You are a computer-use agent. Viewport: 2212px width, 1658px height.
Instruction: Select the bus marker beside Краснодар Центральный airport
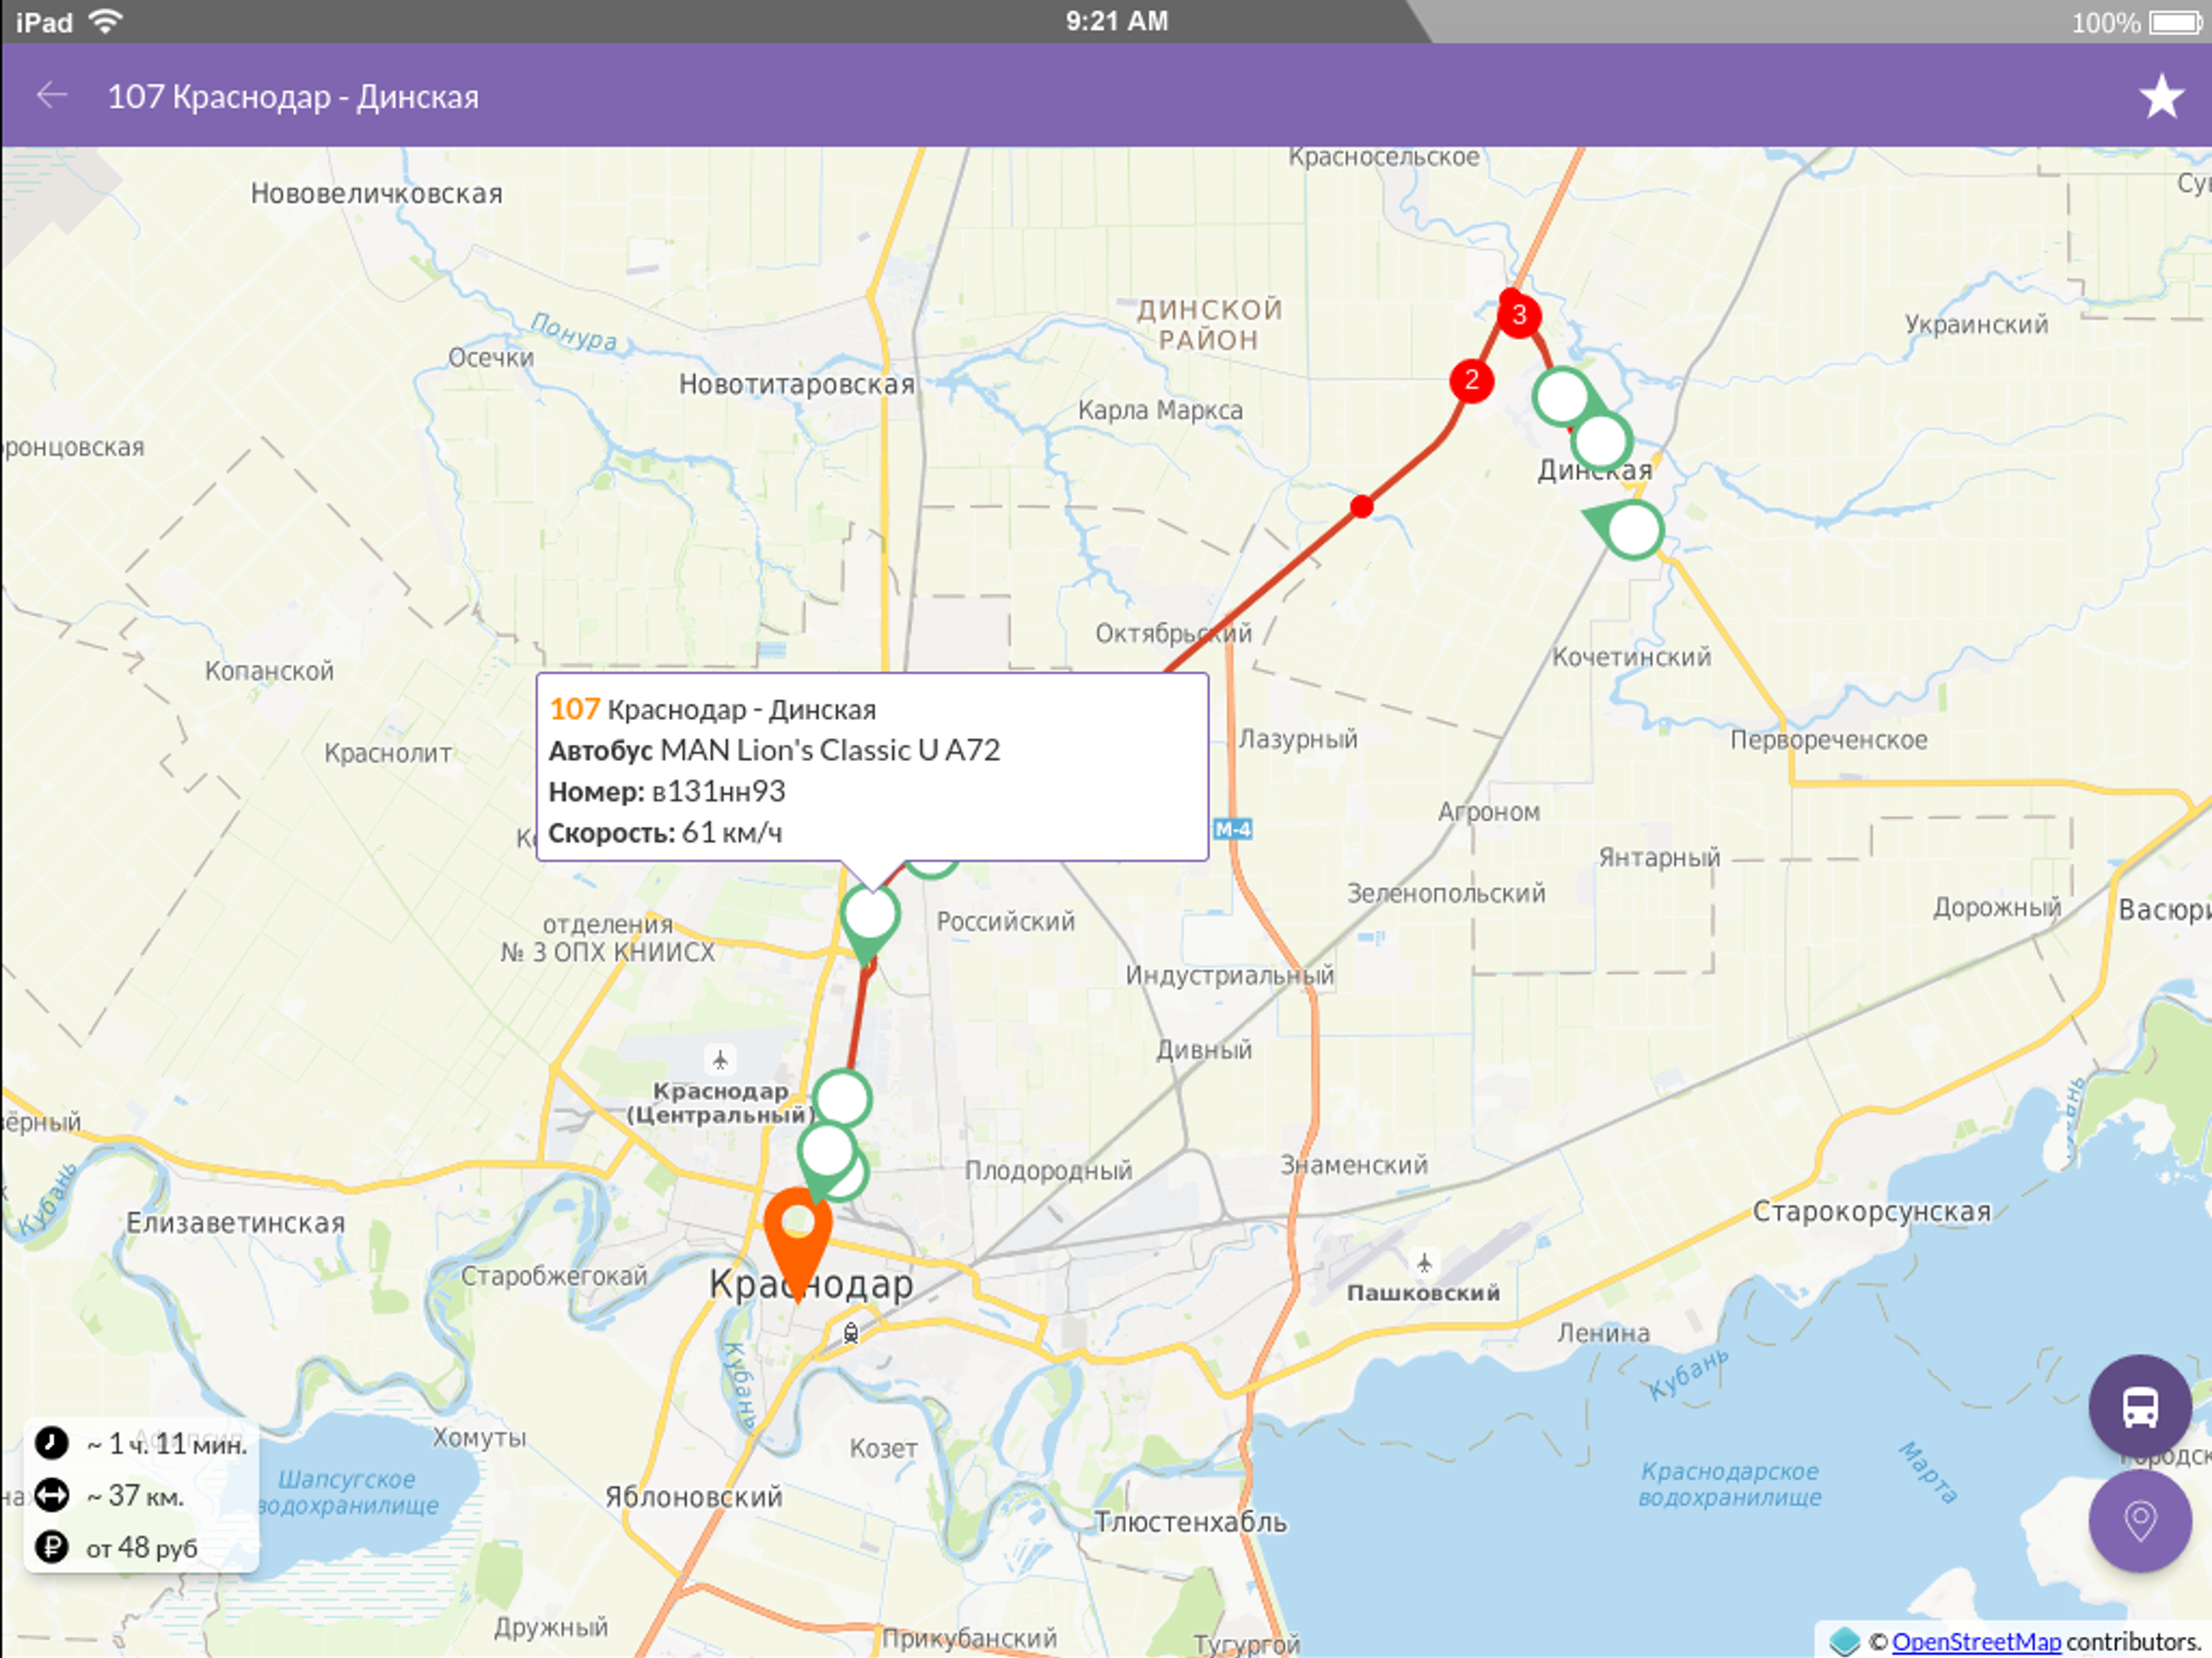click(x=842, y=1098)
